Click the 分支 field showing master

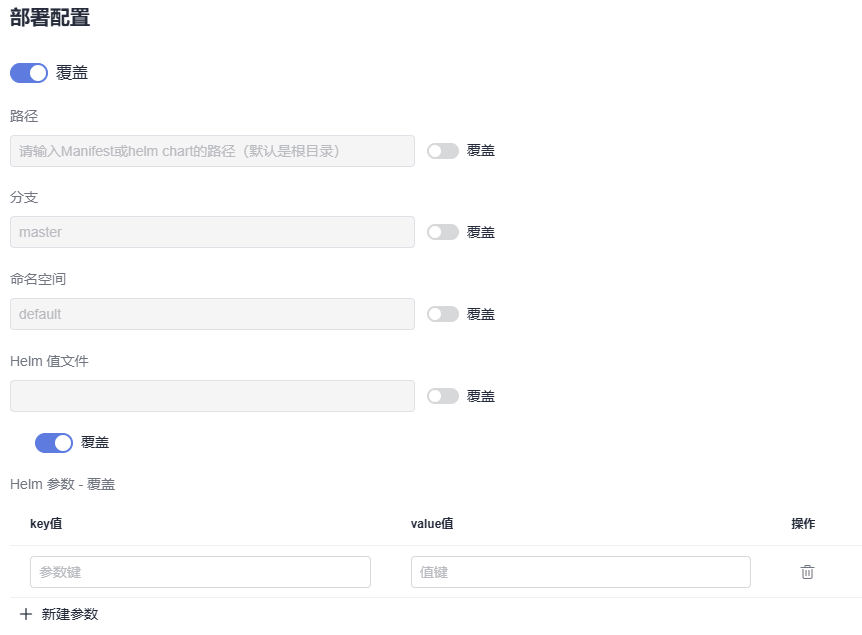point(212,232)
